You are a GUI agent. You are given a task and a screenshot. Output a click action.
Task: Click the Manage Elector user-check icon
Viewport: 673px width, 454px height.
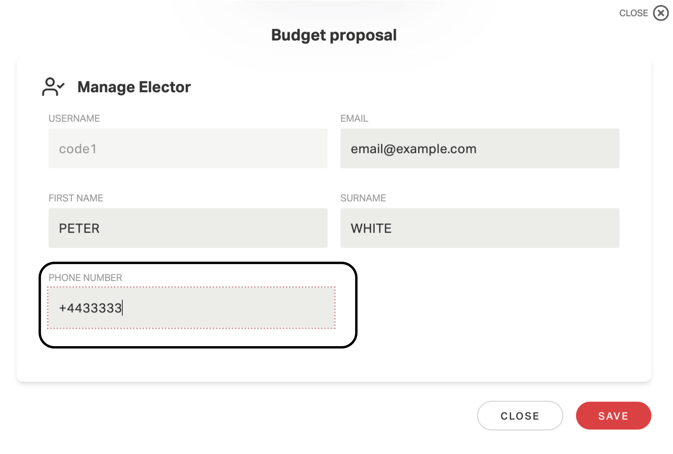pyautogui.click(x=53, y=87)
